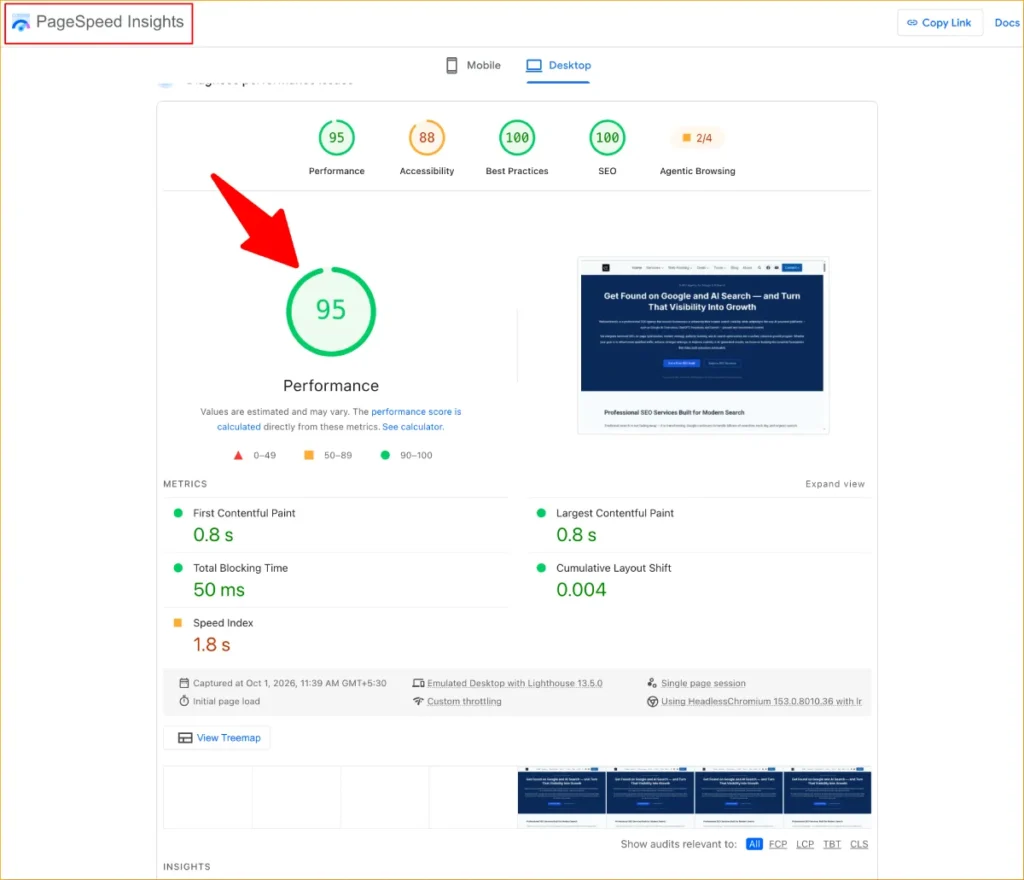Filter audits by LCP
The image size is (1024, 880).
805,844
